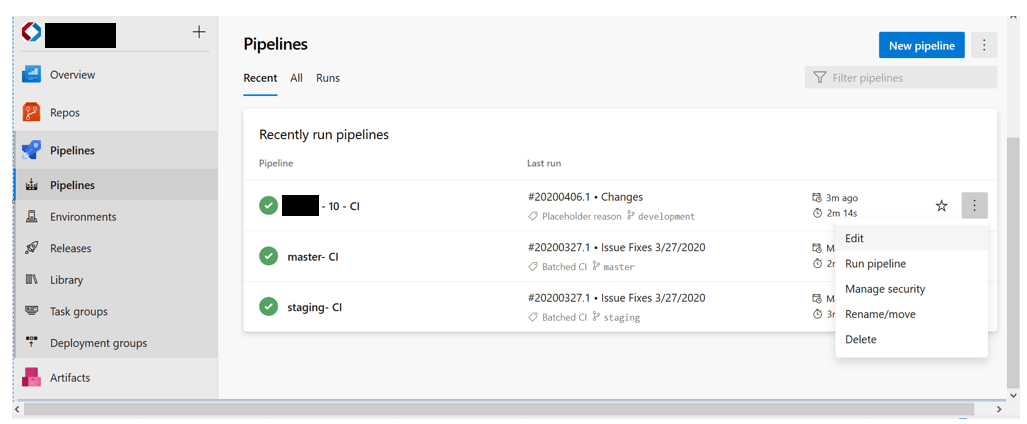Select Edit from the context menu

(854, 238)
